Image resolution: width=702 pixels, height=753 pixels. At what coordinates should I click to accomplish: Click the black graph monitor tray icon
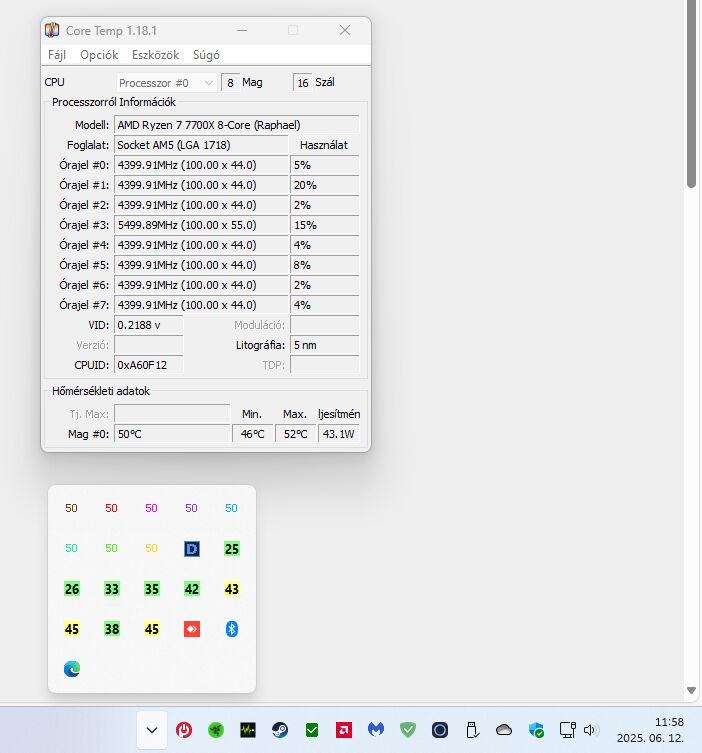click(x=248, y=730)
